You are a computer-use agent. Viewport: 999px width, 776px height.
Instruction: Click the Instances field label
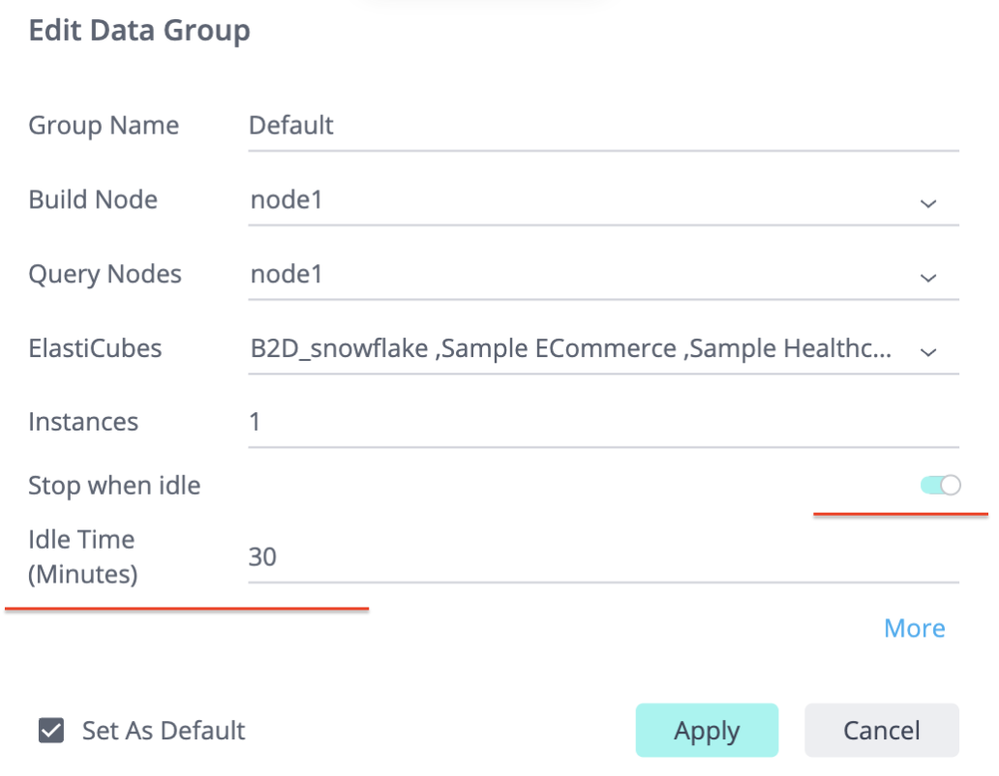coord(83,422)
